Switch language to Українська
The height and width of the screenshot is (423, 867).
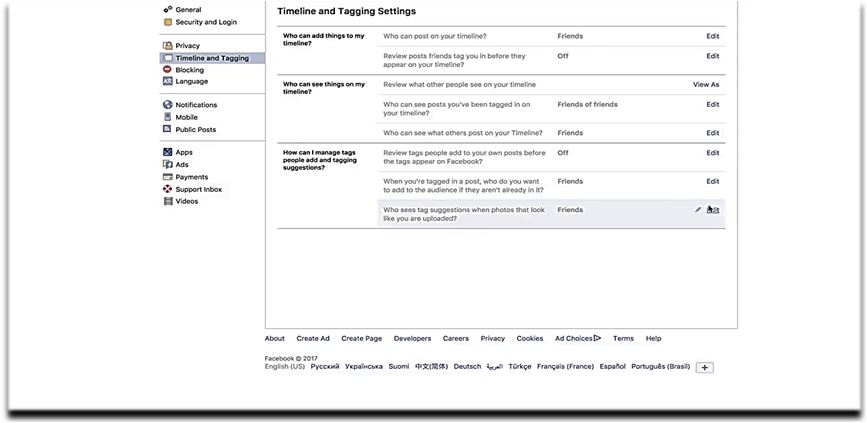point(364,367)
